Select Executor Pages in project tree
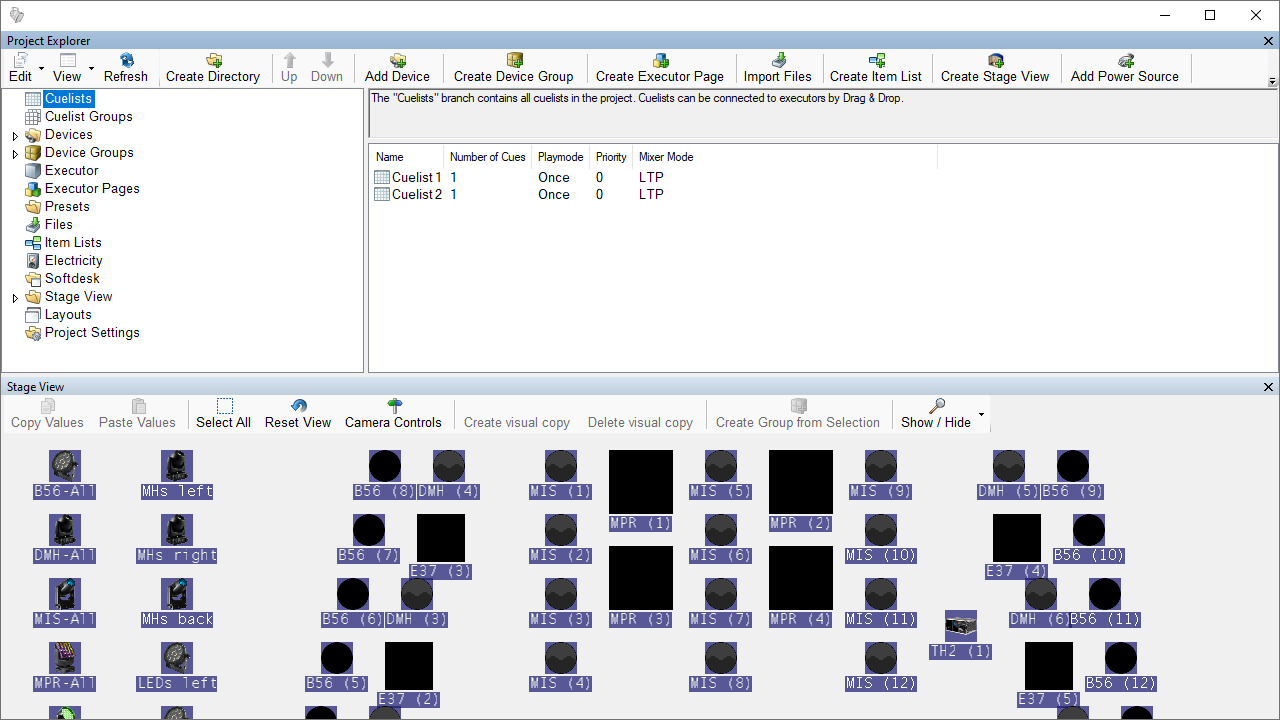 [92, 189]
